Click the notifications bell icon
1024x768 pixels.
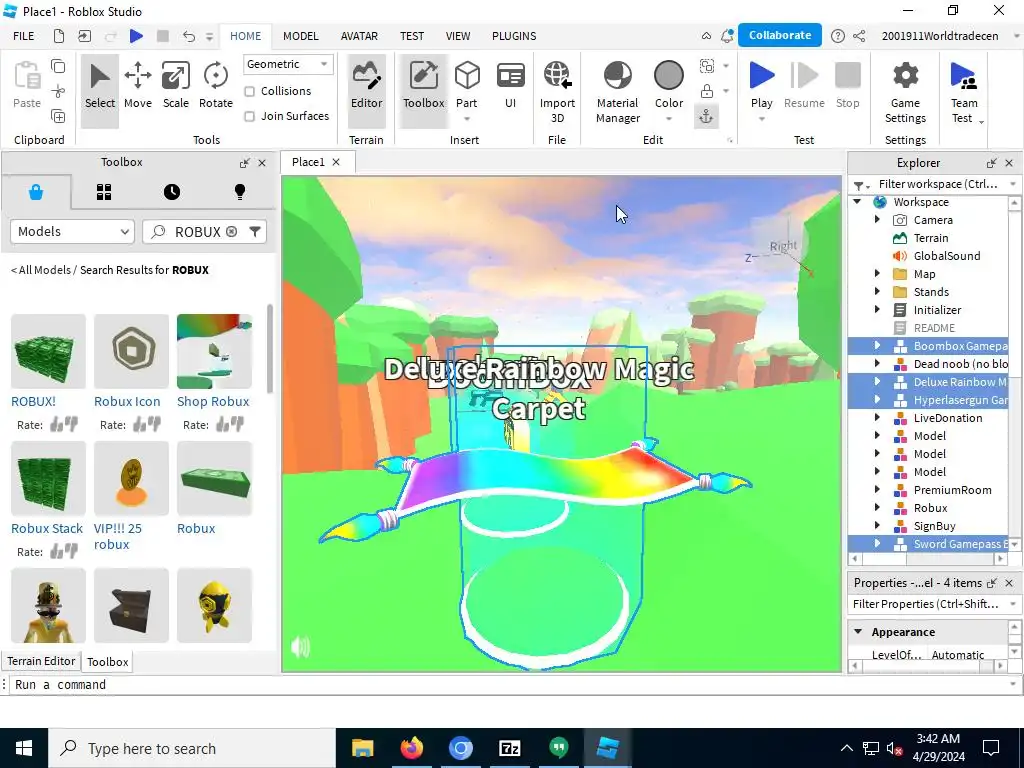726,36
